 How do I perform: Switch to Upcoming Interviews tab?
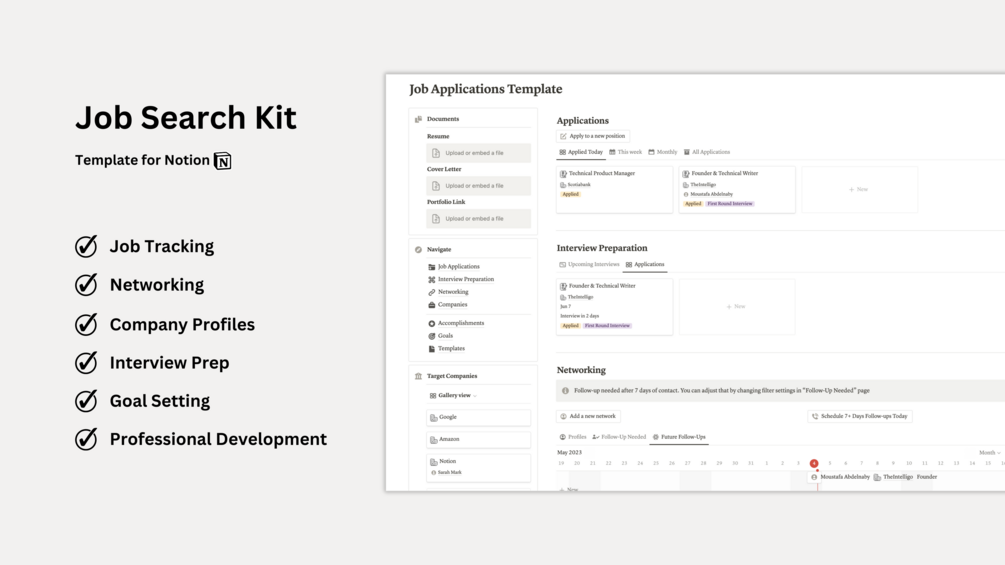(589, 265)
